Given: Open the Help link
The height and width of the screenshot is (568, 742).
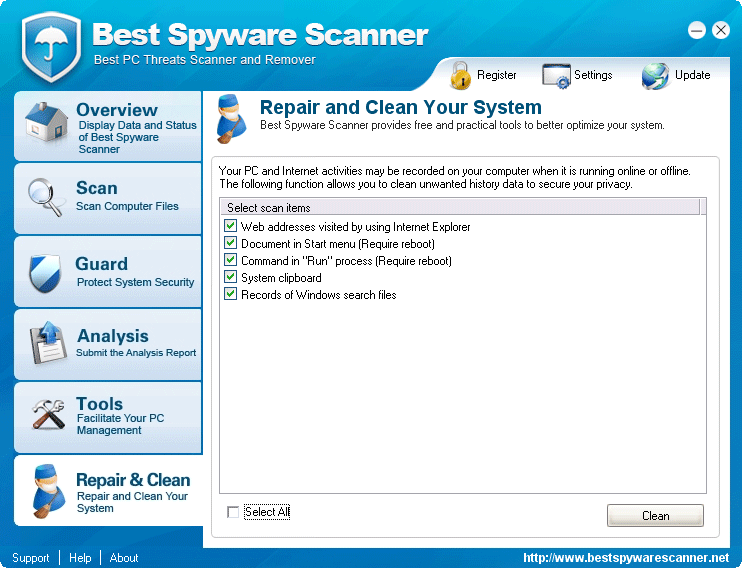Looking at the screenshot, I should [x=80, y=558].
